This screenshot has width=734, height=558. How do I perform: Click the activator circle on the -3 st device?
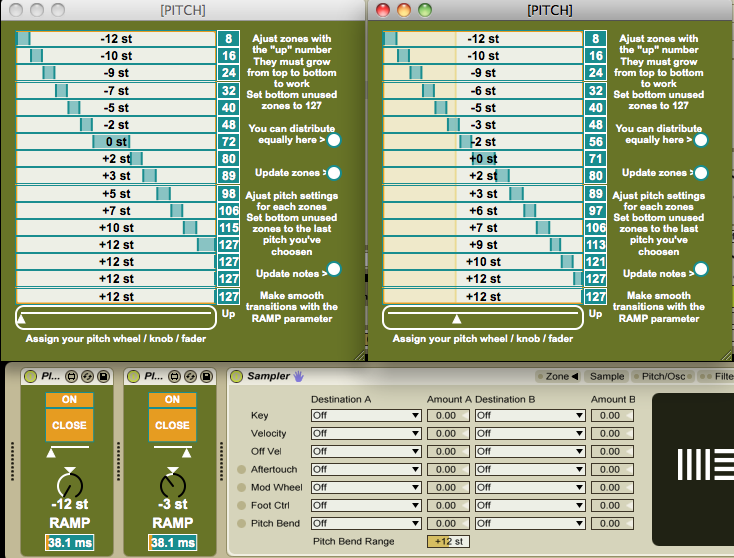[x=132, y=377]
